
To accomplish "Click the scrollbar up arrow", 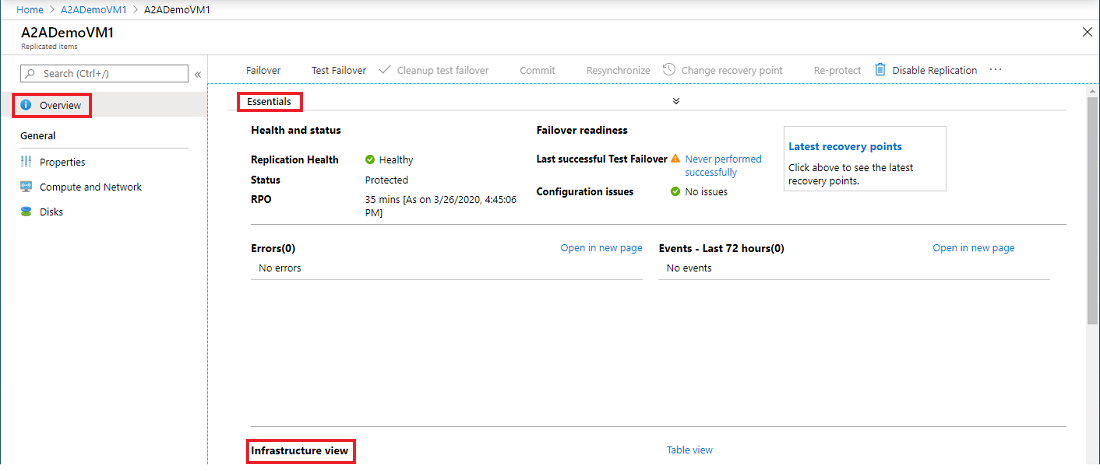I will 1093,91.
